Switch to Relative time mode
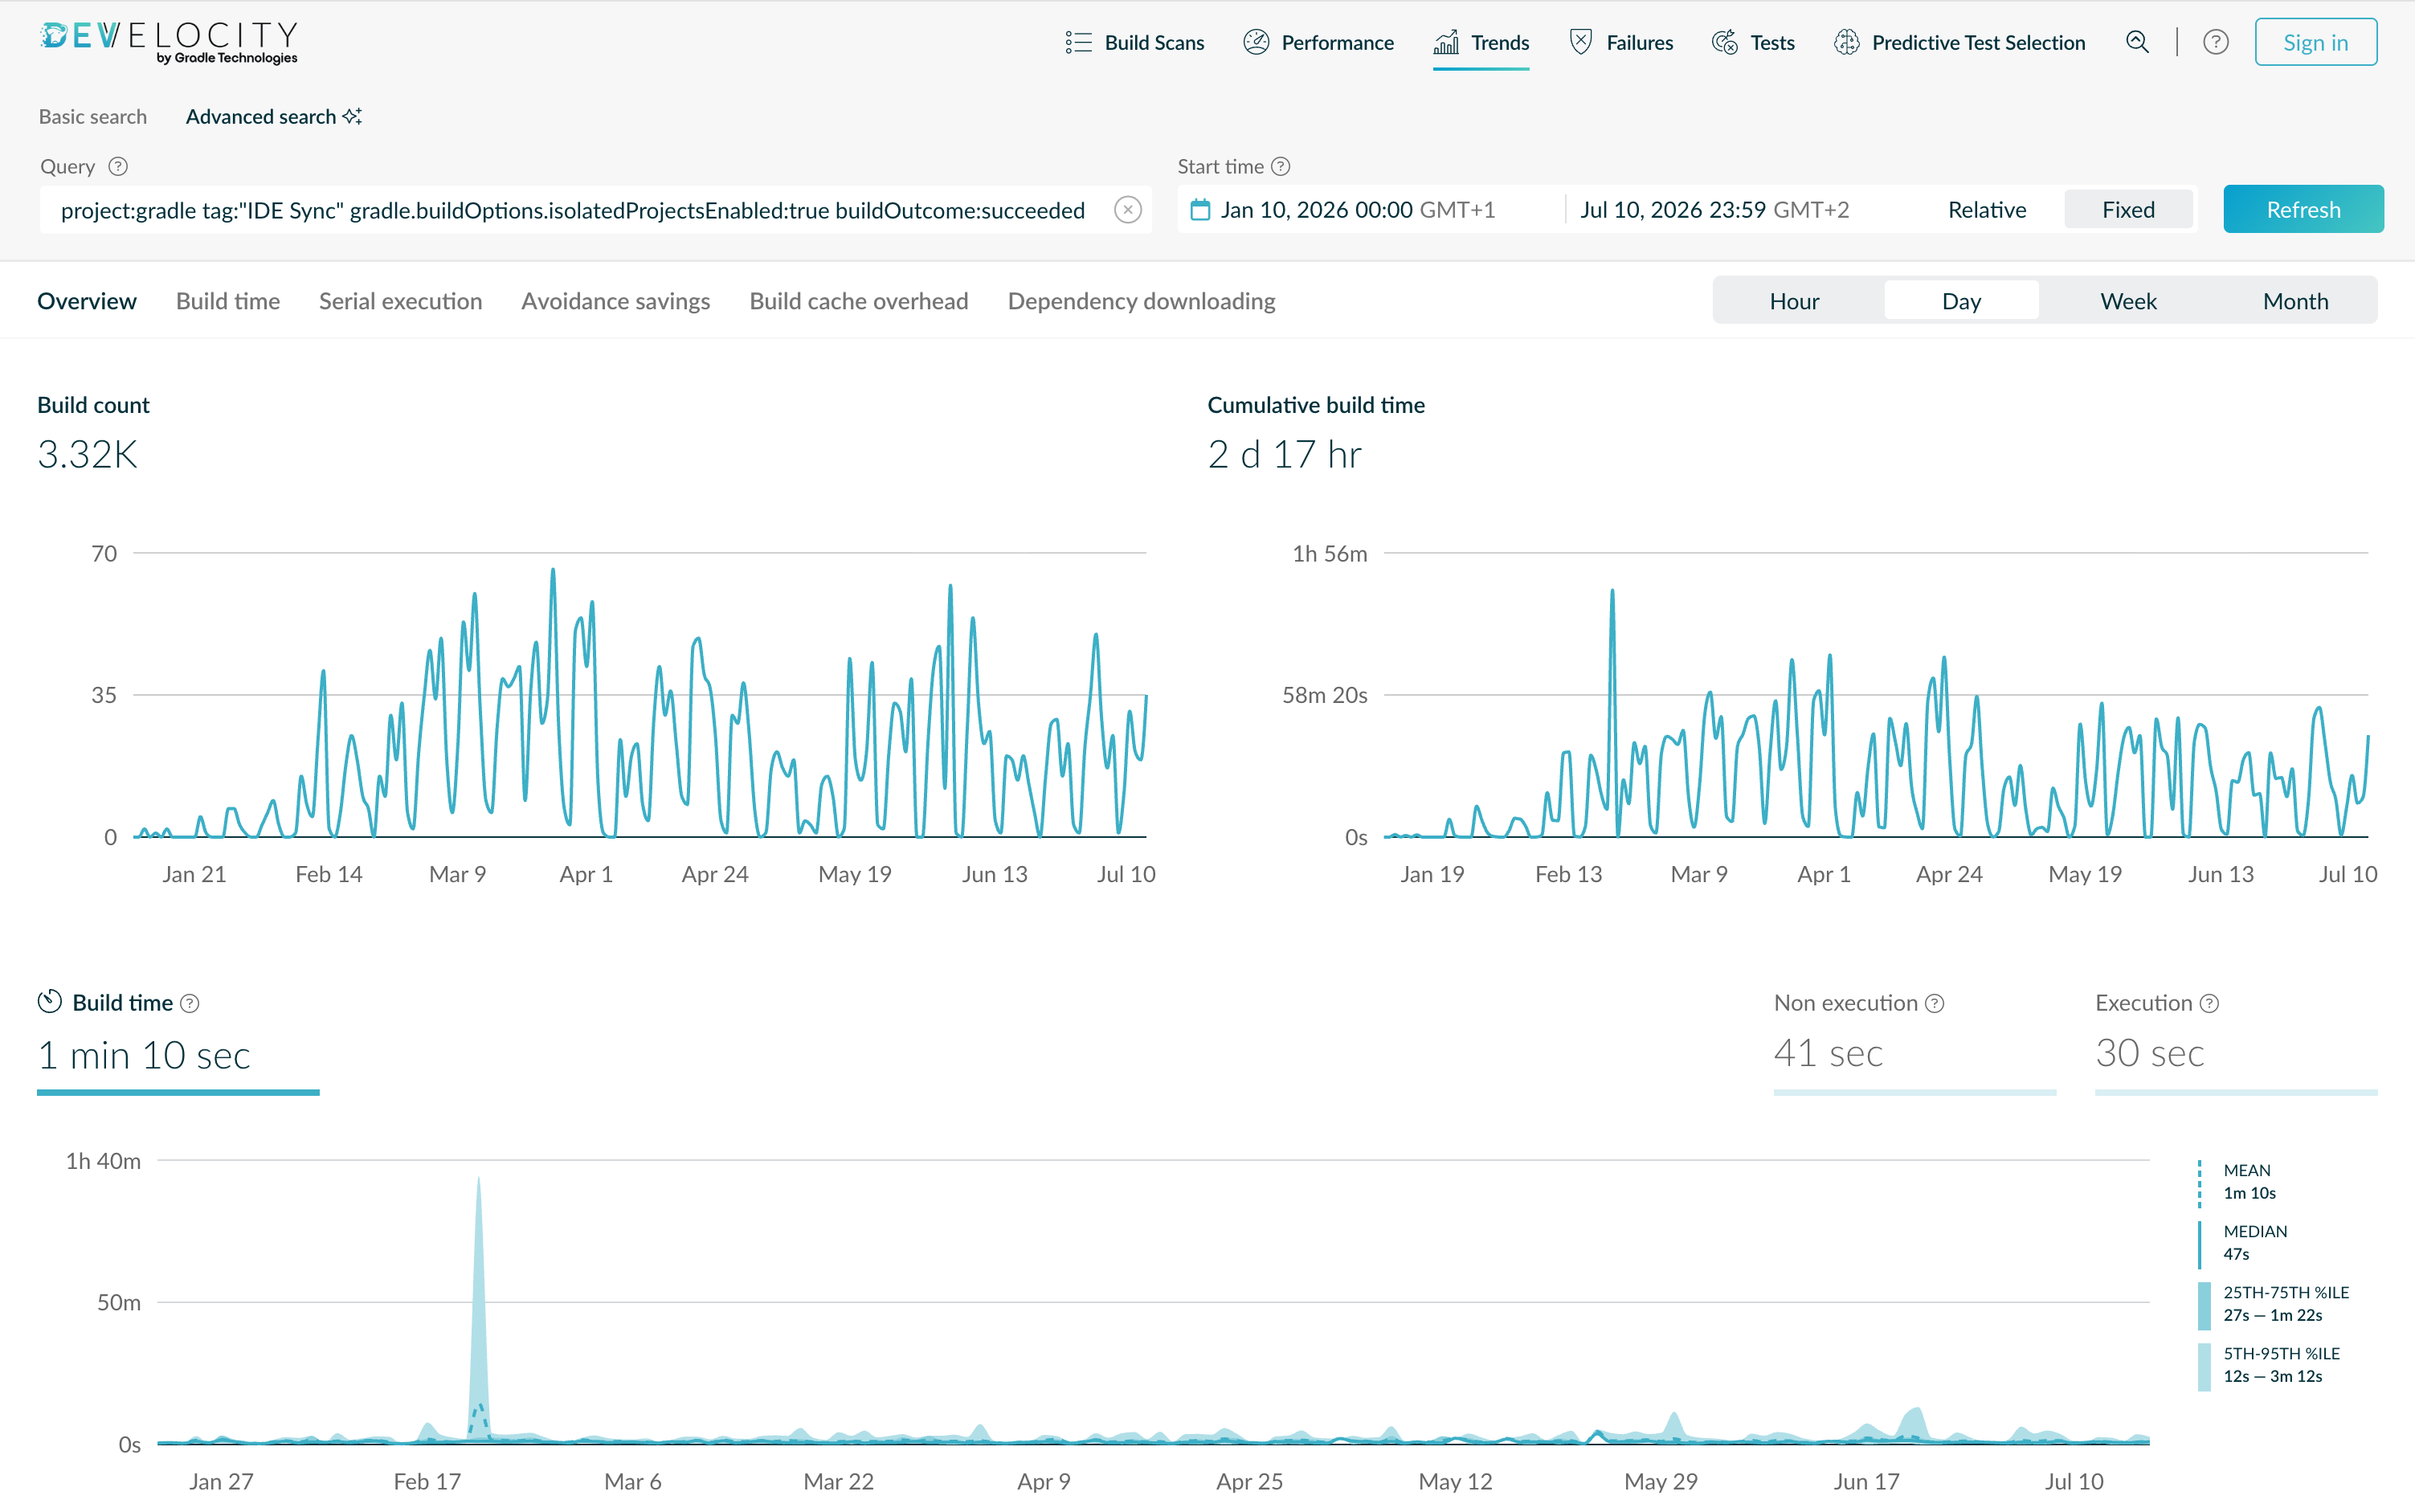Viewport: 2415px width, 1512px height. pos(1987,210)
